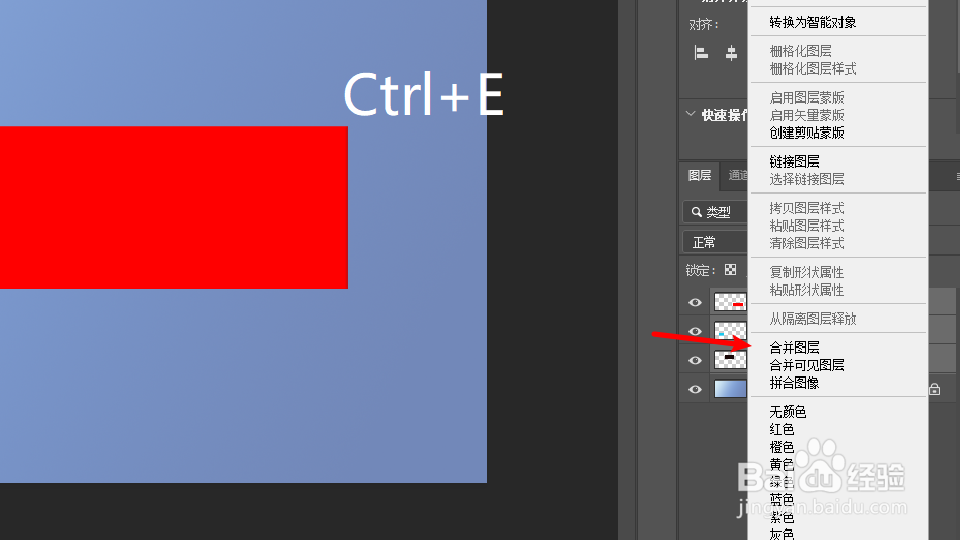Choose 拼合图像 to flatten image
The height and width of the screenshot is (540, 960).
click(794, 383)
